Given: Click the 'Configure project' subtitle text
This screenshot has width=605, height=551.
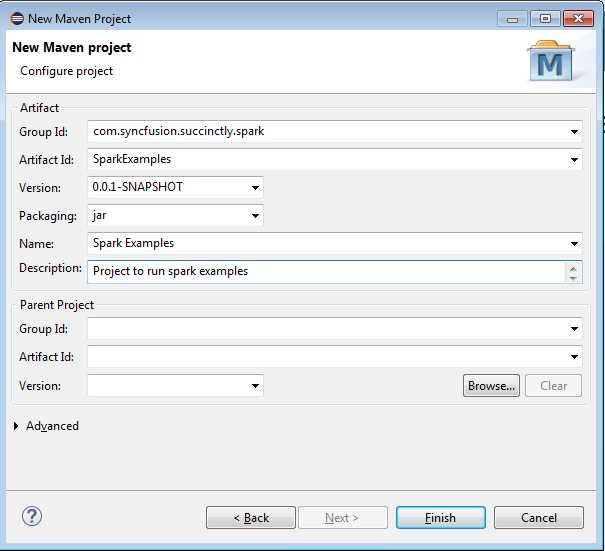Looking at the screenshot, I should (x=66, y=71).
